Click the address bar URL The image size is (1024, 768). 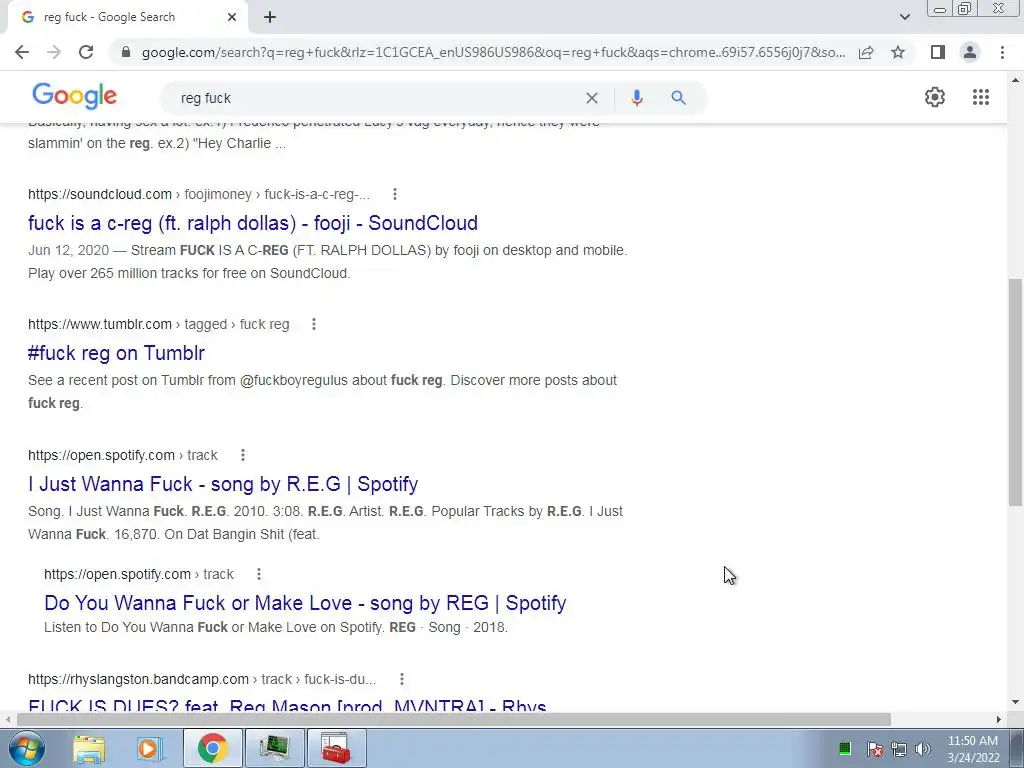pos(493,52)
